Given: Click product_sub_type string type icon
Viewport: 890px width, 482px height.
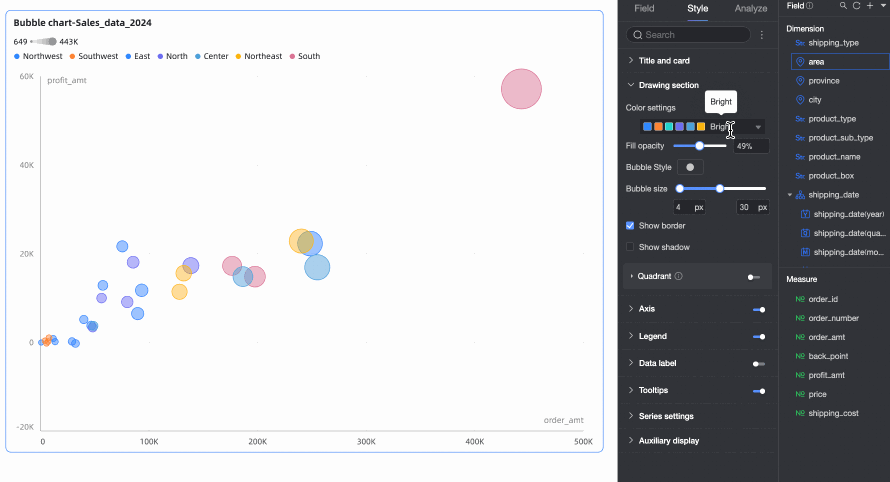Looking at the screenshot, I should [x=800, y=138].
